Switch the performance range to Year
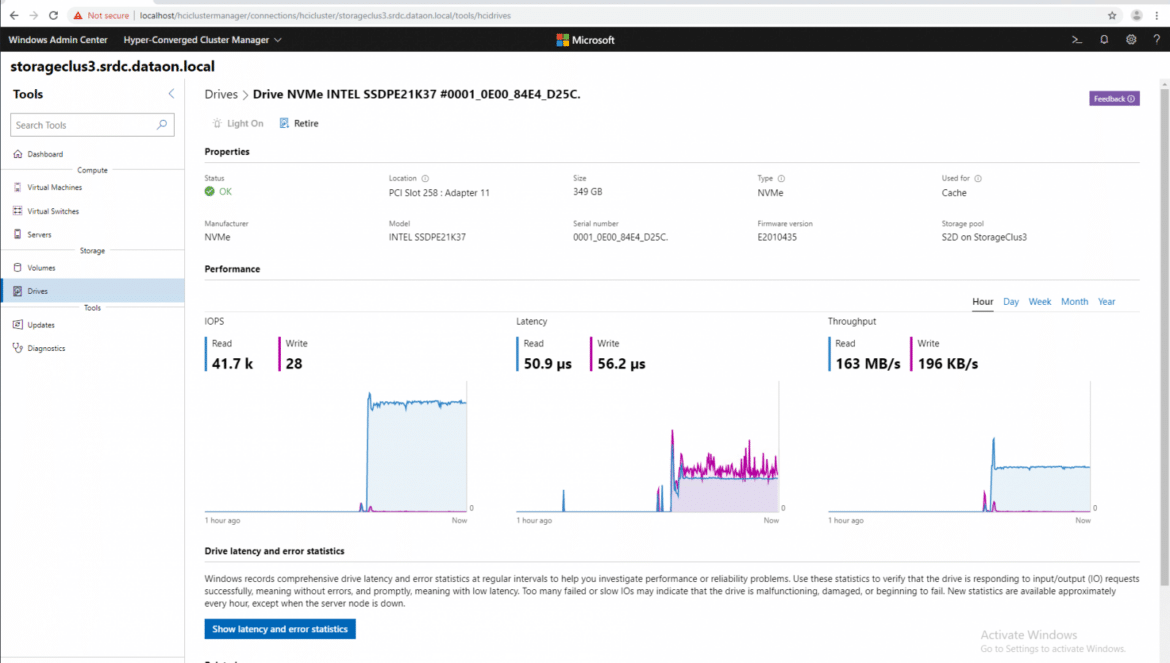 click(x=1106, y=301)
